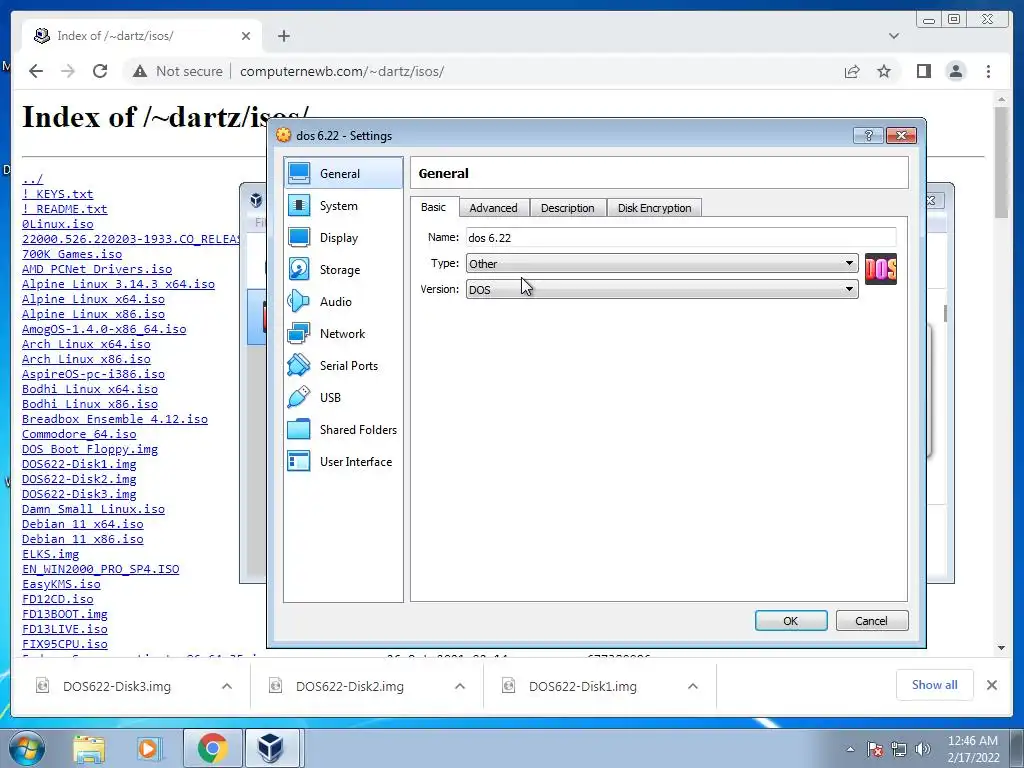
Task: Open Serial Ports settings category
Action: pos(344,366)
